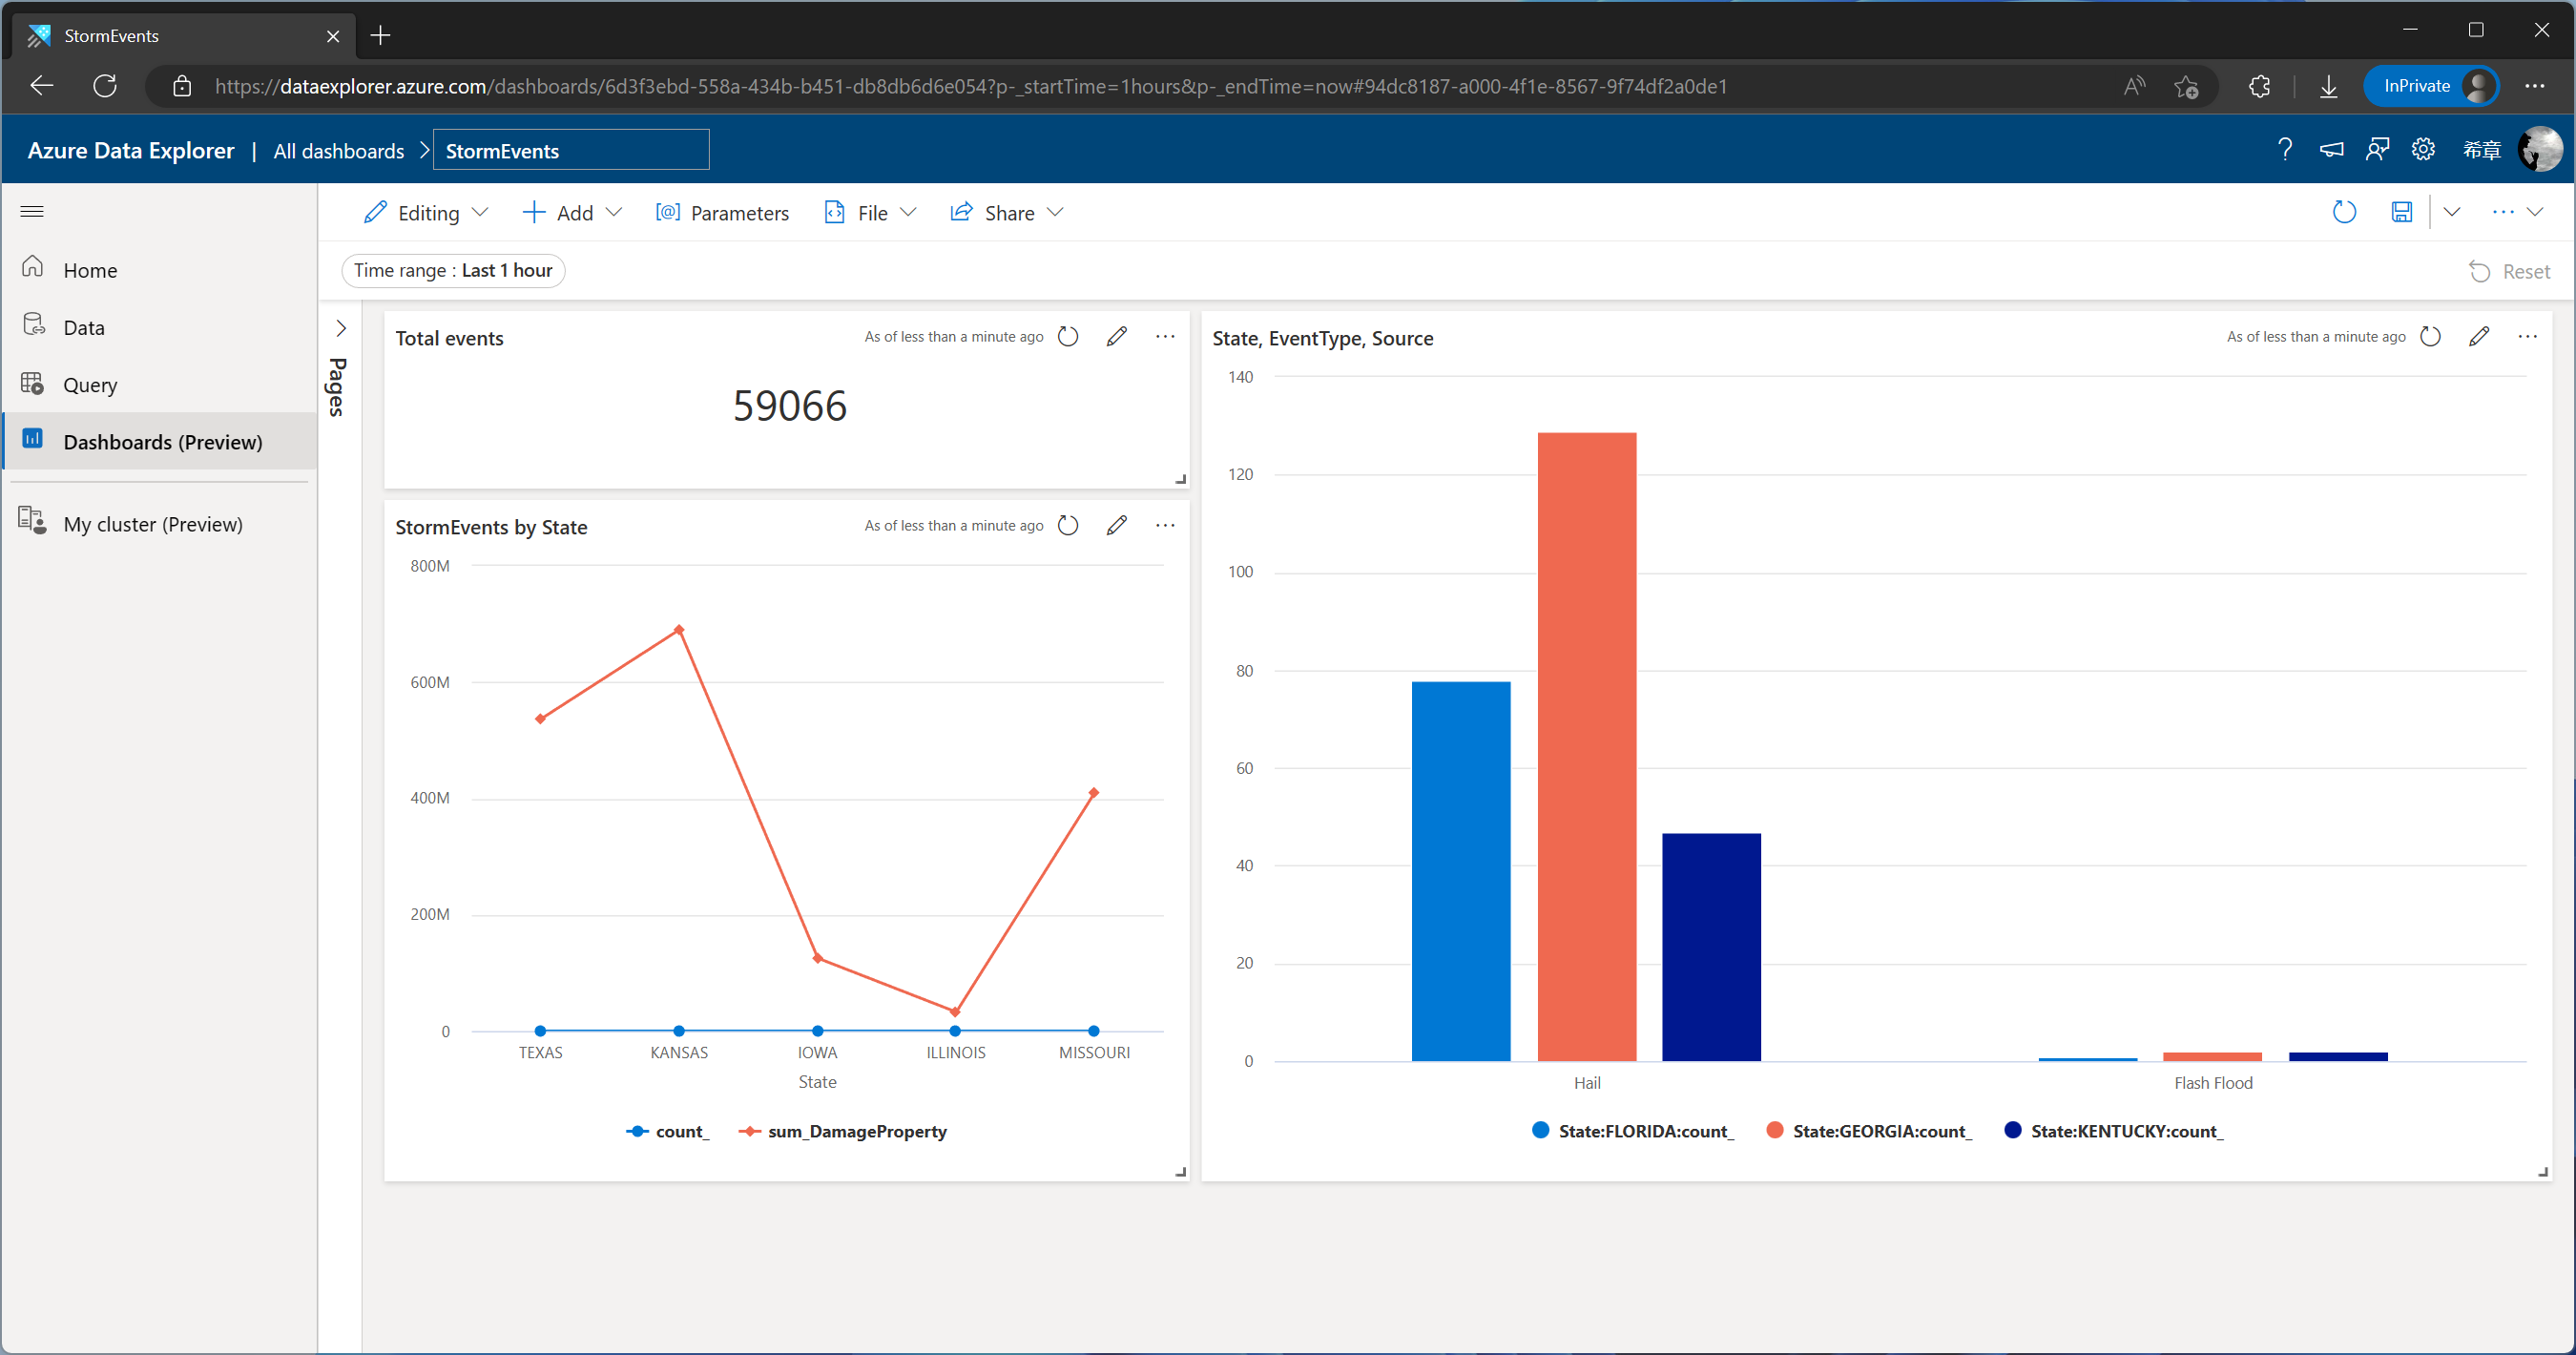Refresh the StormEvents by State tile

tap(1068, 526)
